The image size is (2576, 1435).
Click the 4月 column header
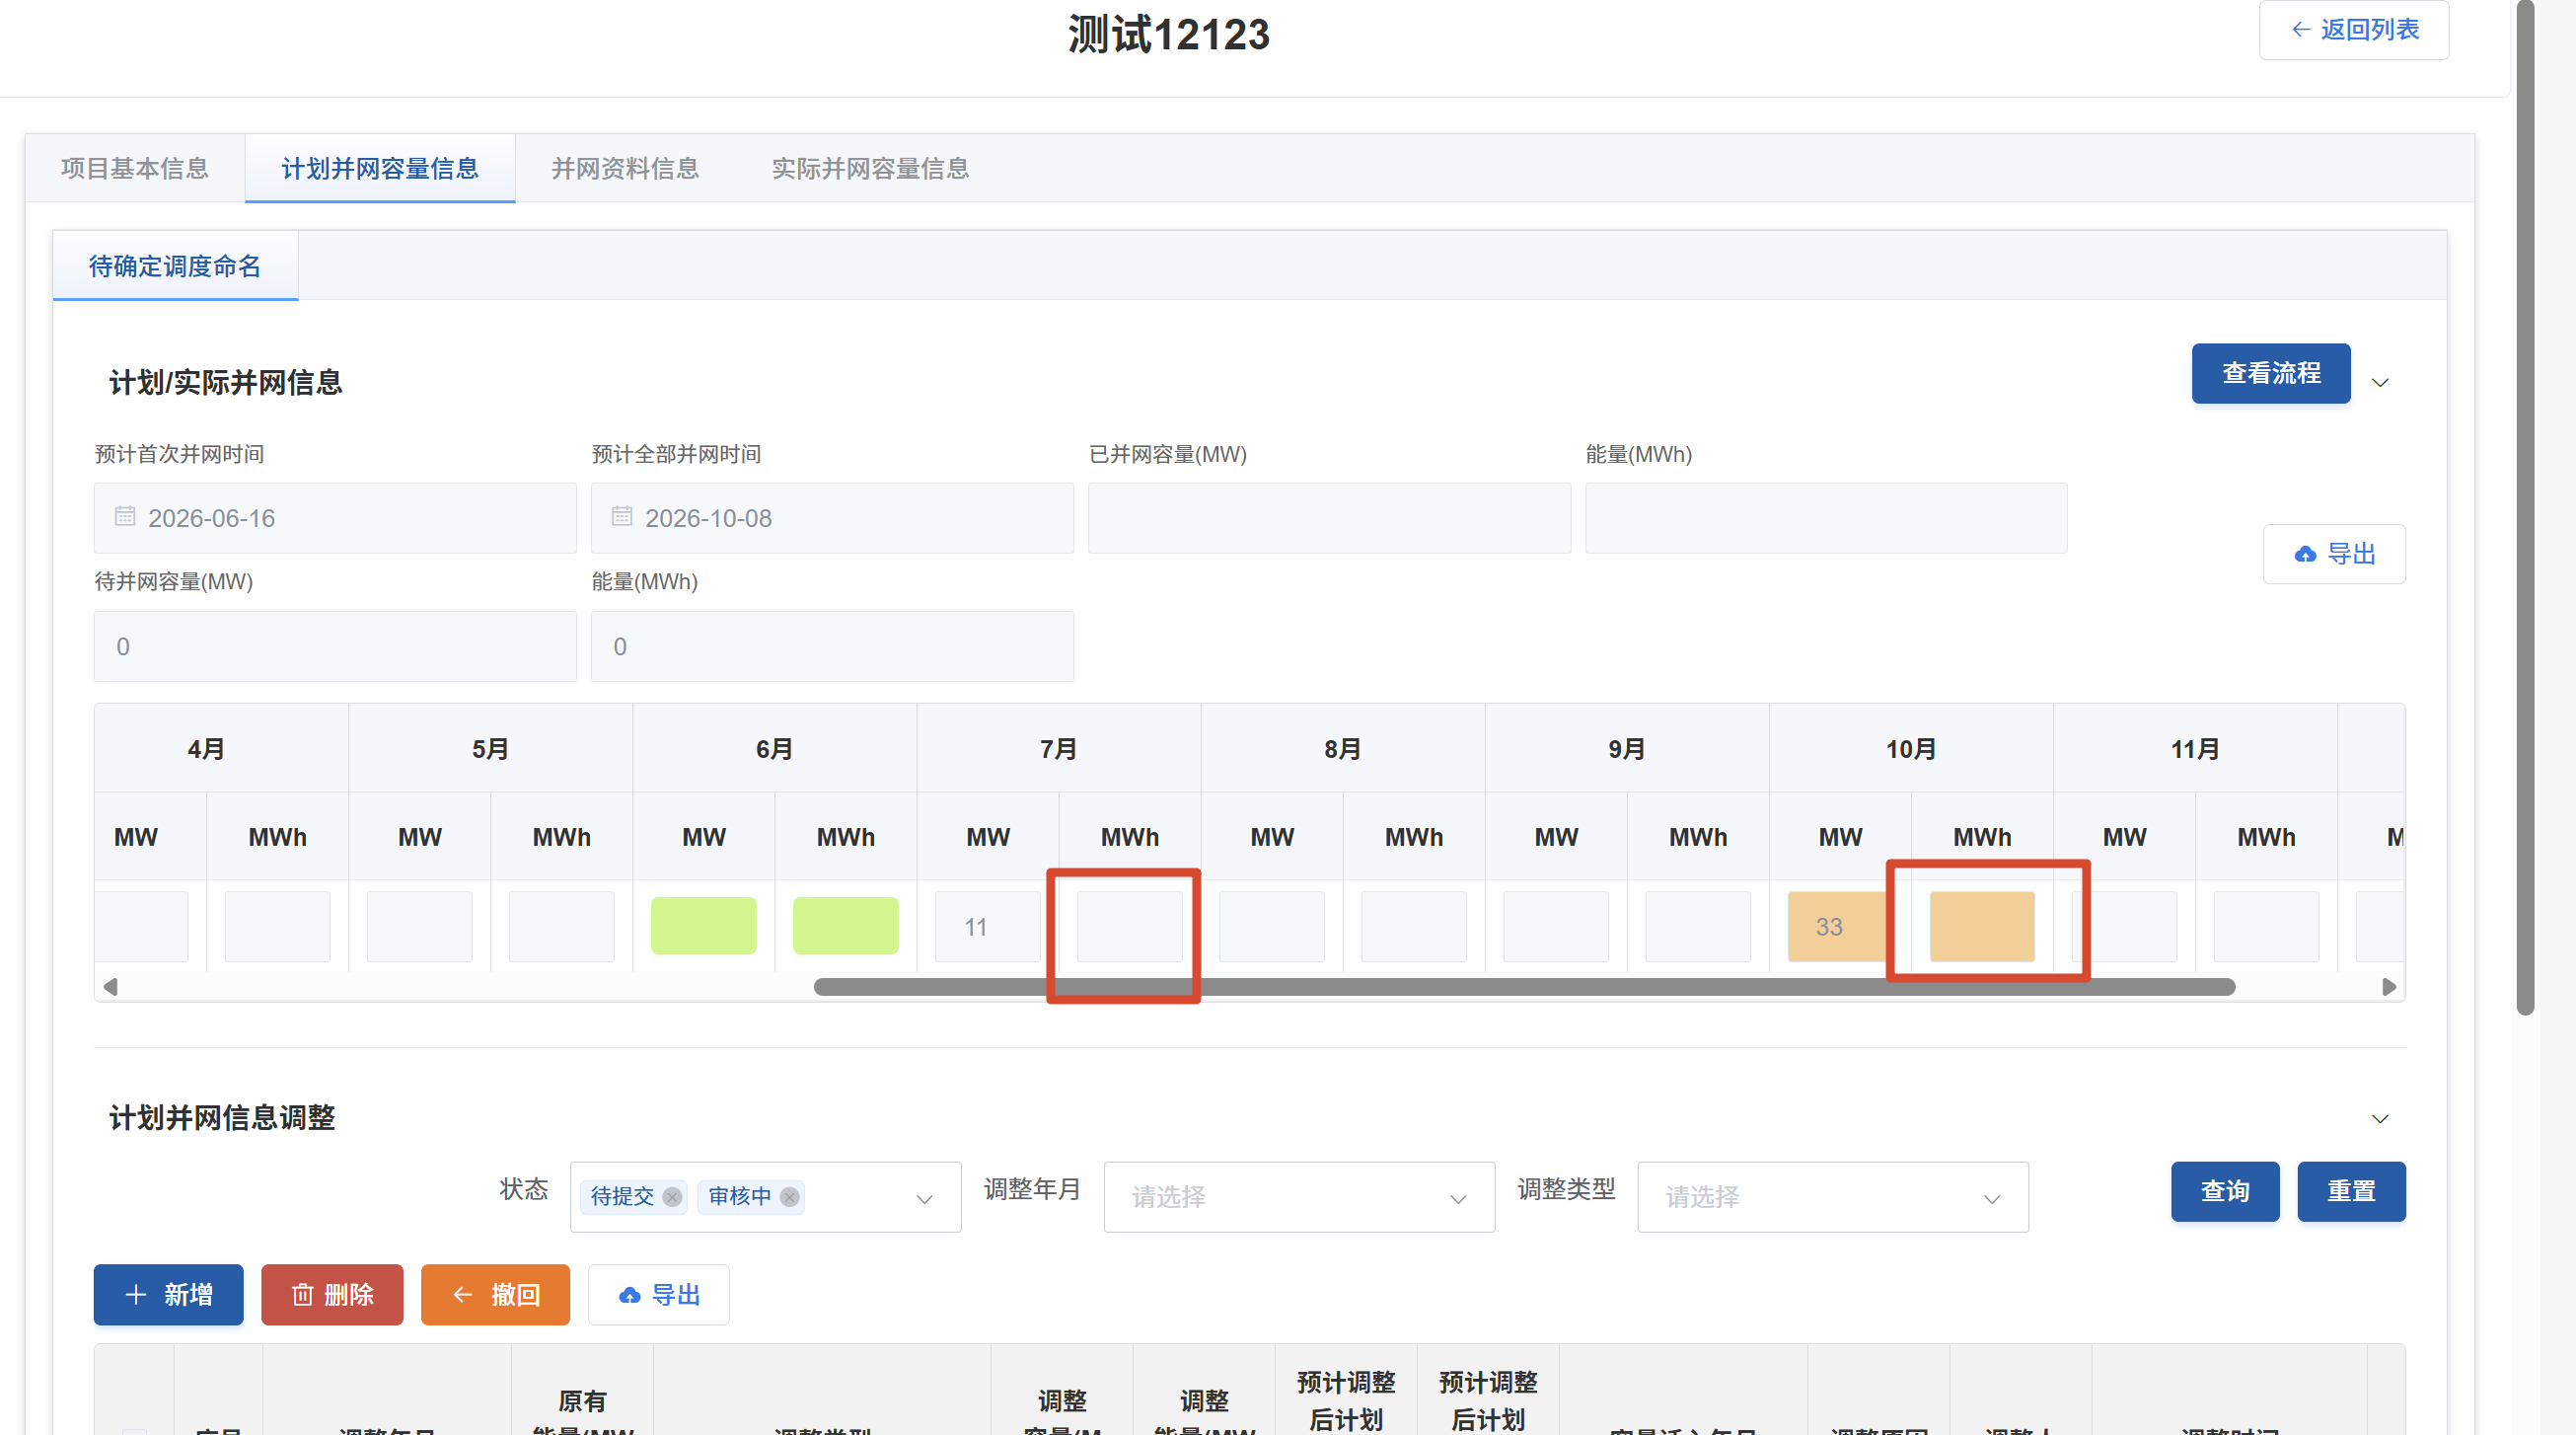(207, 749)
